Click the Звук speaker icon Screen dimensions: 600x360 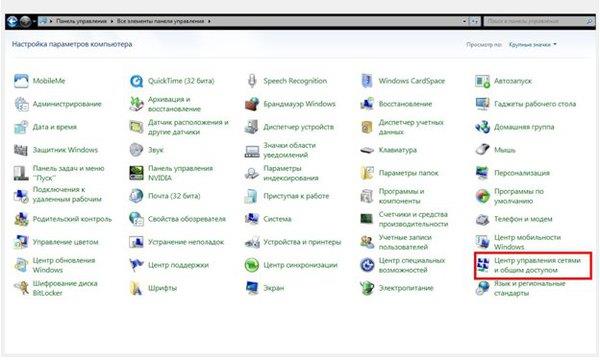136,150
